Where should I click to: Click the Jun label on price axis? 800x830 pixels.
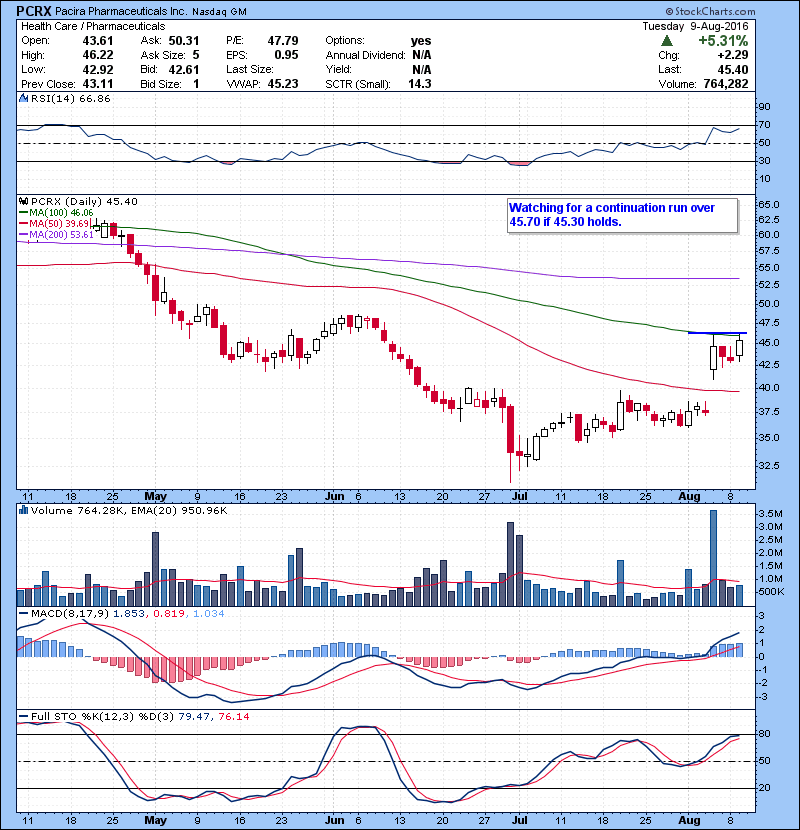(335, 497)
